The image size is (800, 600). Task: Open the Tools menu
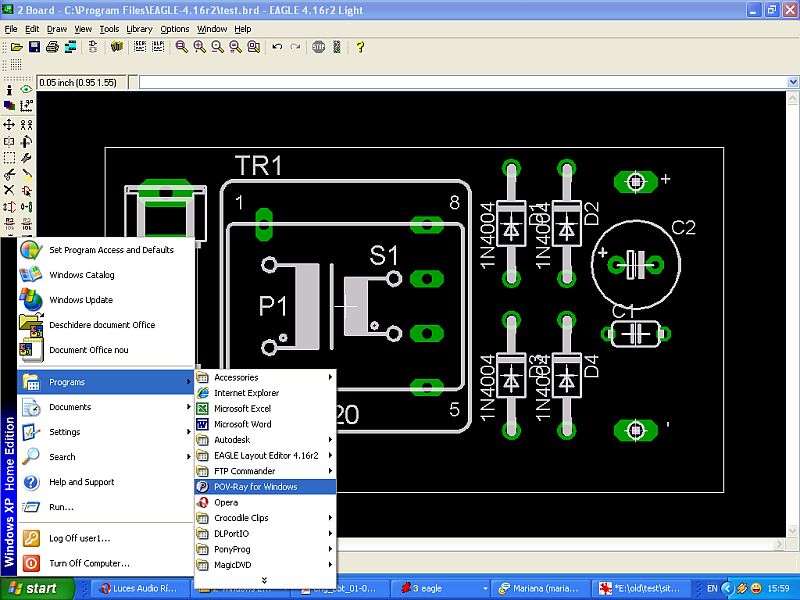109,29
